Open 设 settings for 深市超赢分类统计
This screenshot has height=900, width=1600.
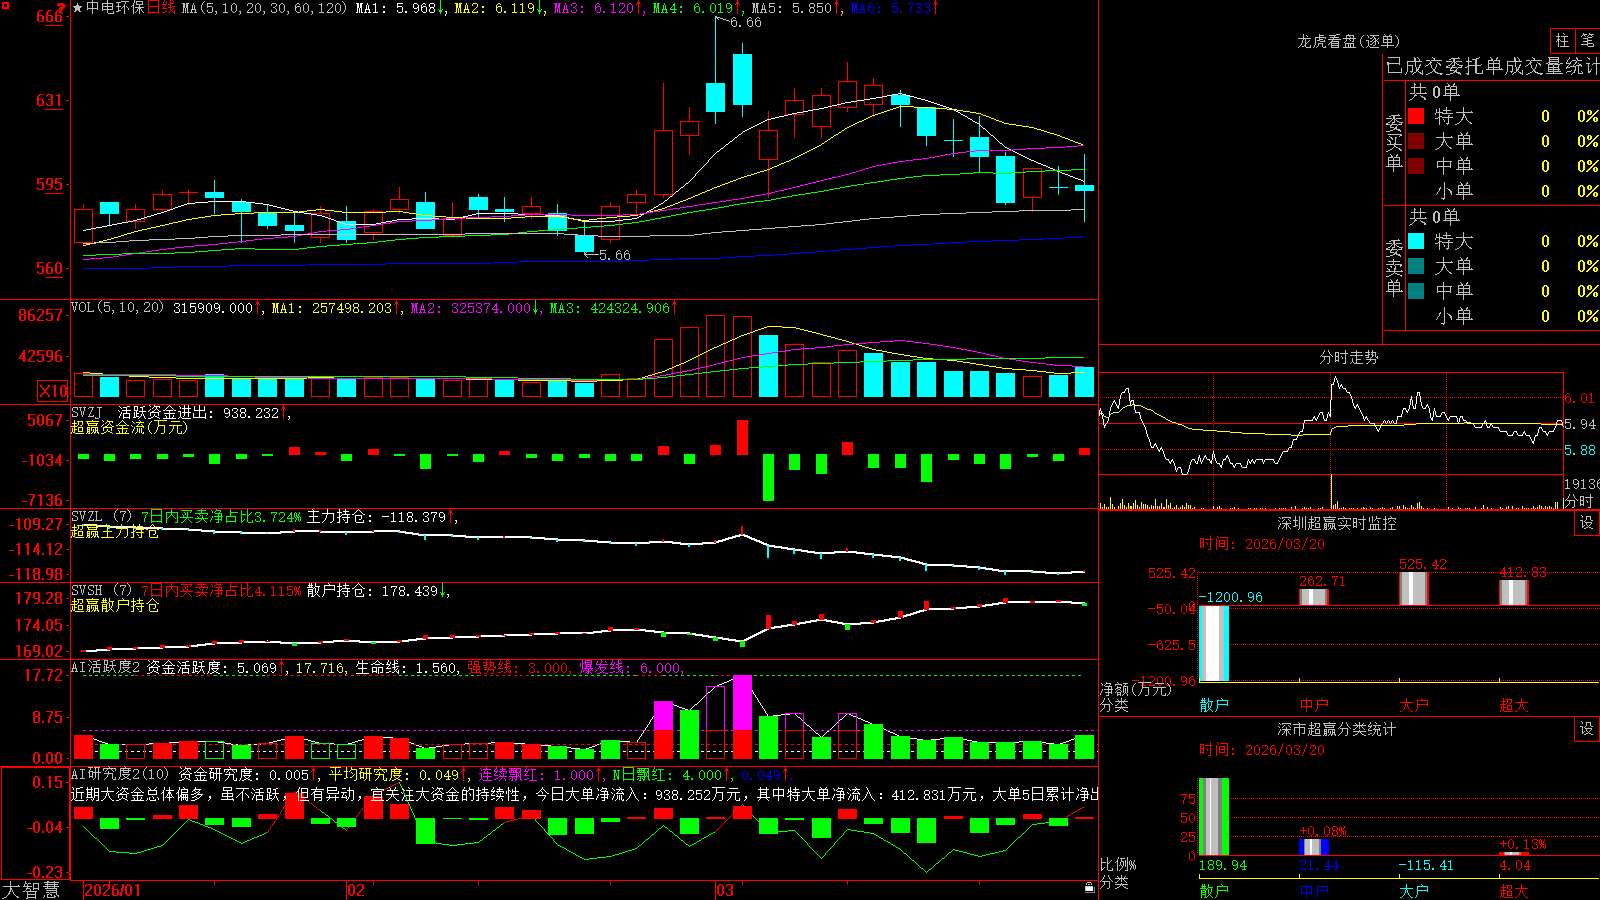click(x=1587, y=729)
